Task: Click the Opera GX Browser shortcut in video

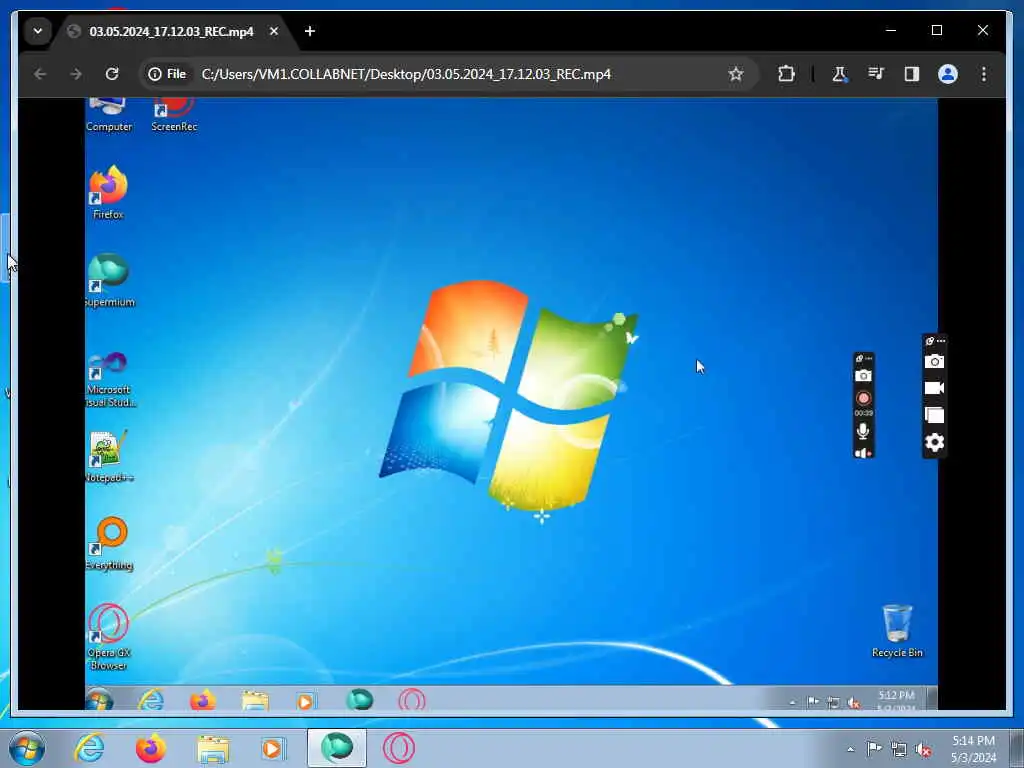Action: click(x=109, y=637)
